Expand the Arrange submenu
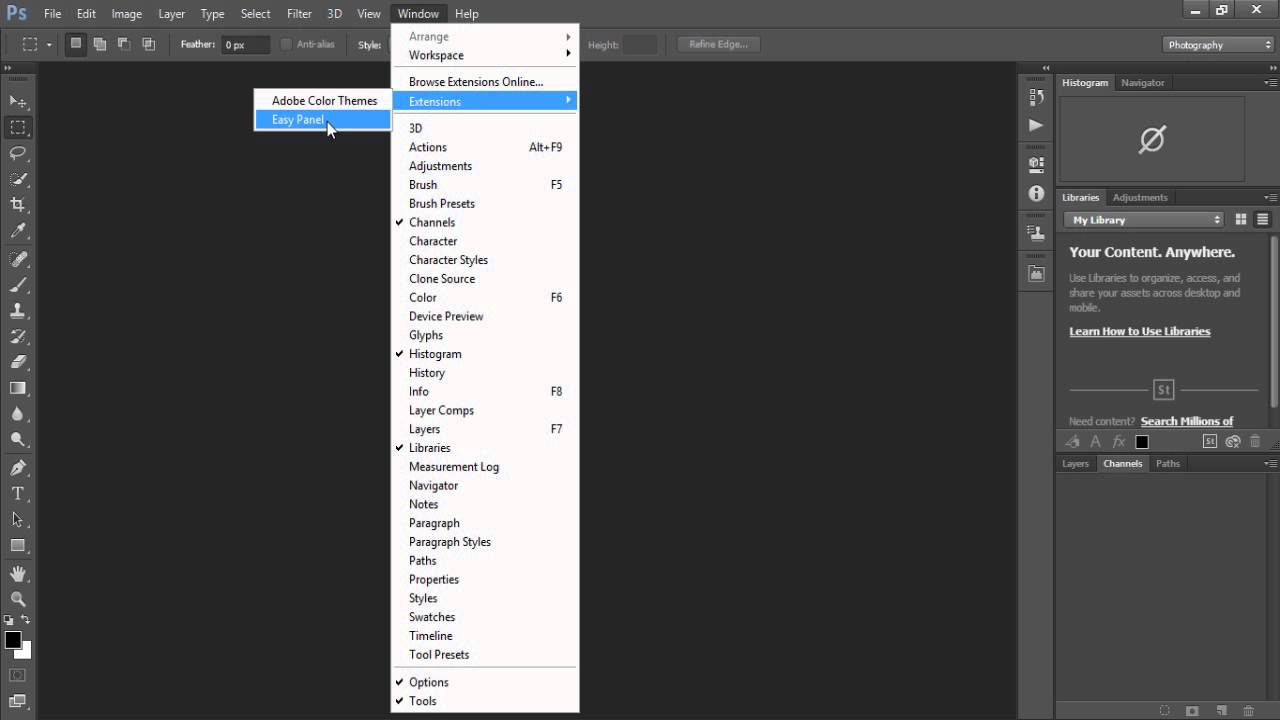This screenshot has width=1280, height=720. pyautogui.click(x=484, y=36)
